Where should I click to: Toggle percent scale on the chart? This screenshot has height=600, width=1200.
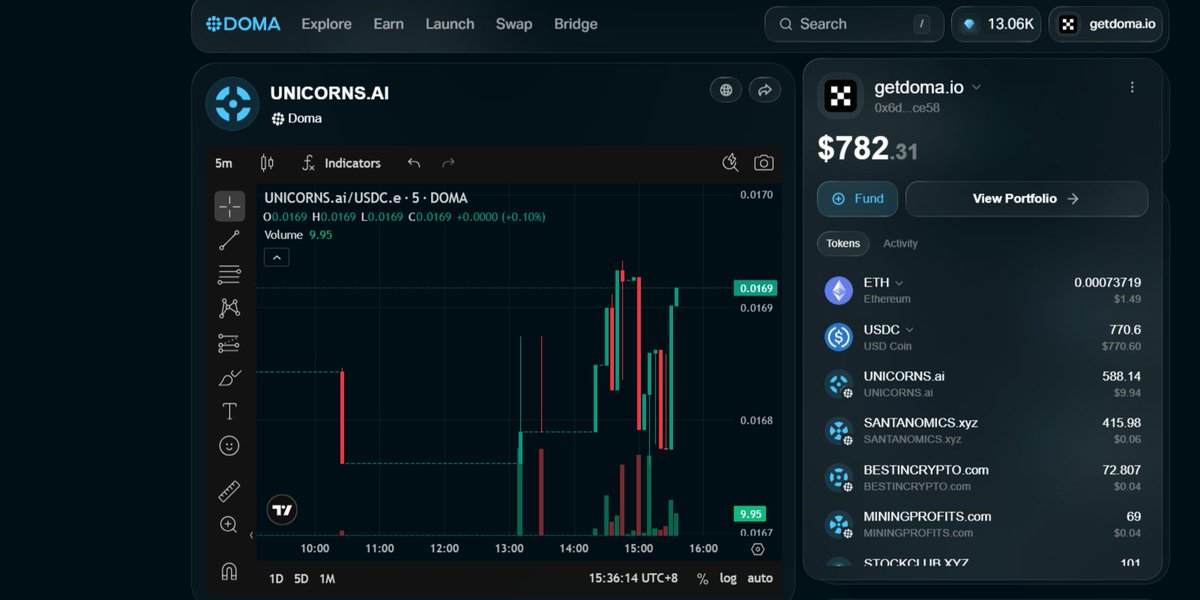pyautogui.click(x=702, y=578)
